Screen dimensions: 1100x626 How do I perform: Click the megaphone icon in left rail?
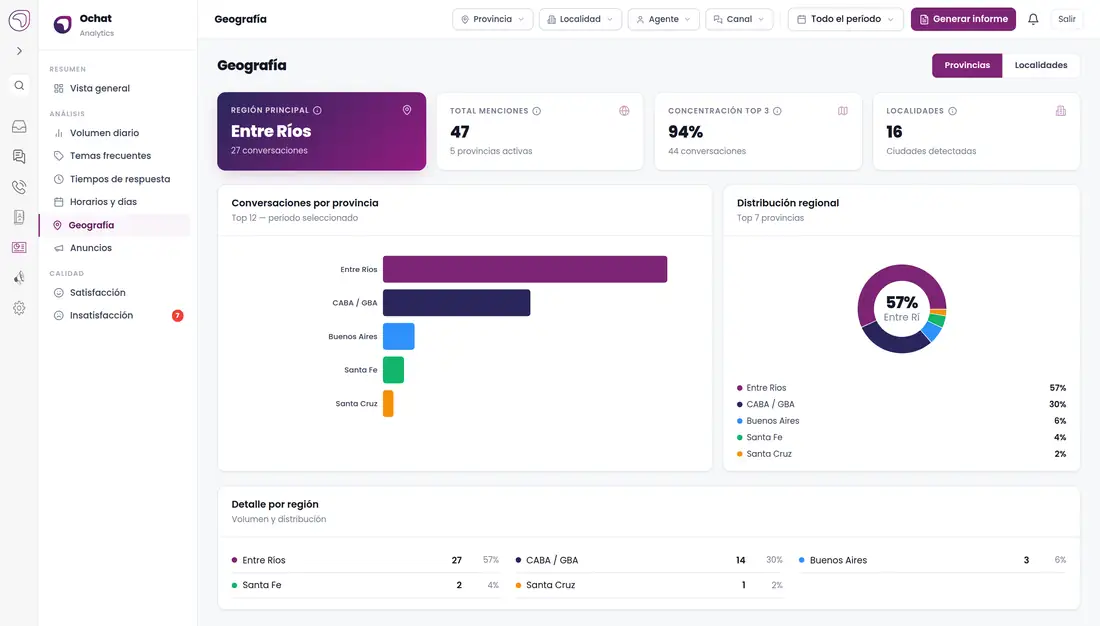point(20,277)
